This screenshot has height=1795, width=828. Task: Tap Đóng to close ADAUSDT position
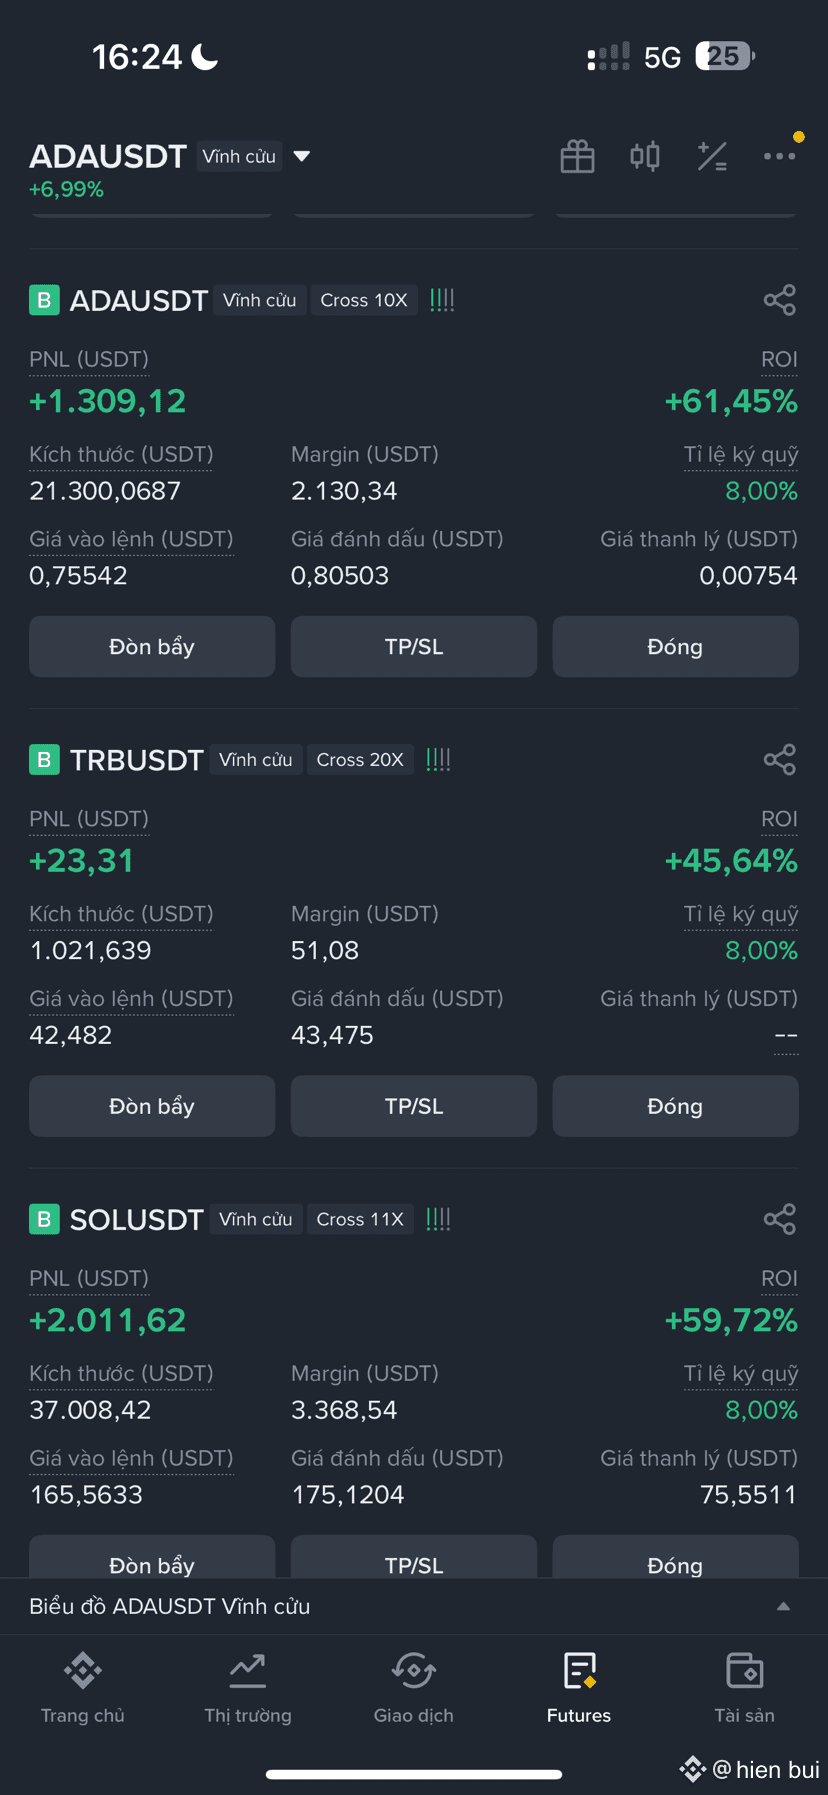tap(675, 646)
